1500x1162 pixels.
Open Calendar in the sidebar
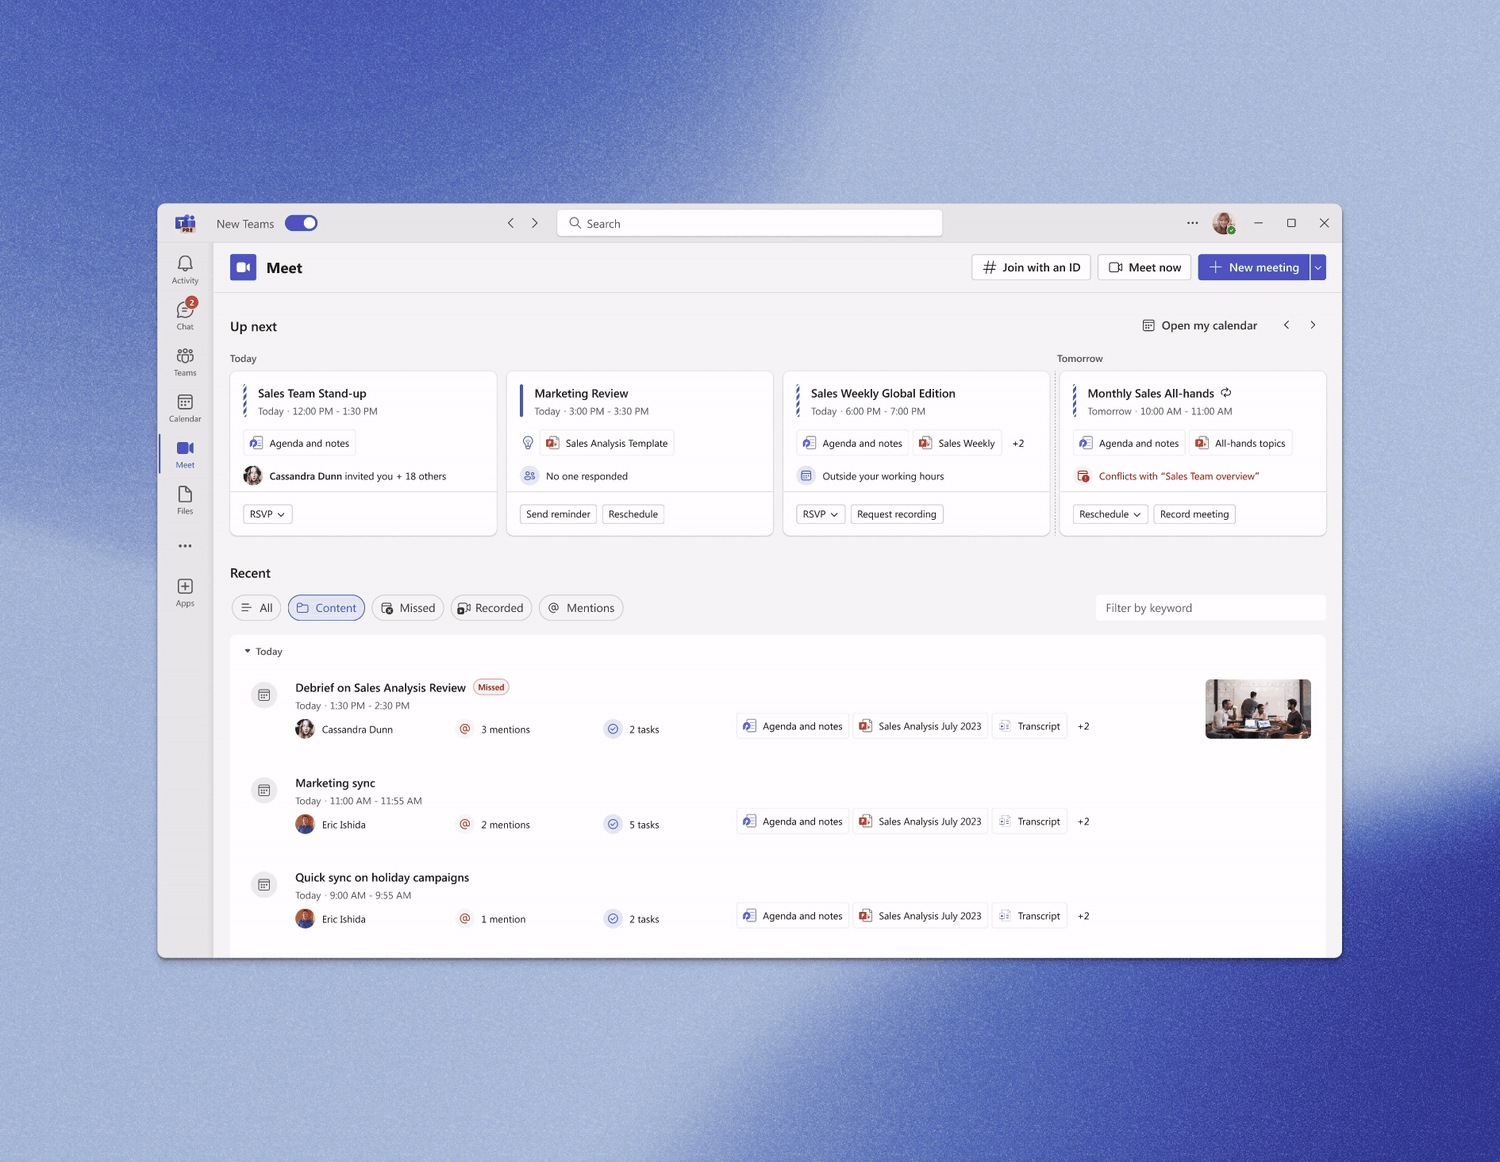click(185, 407)
